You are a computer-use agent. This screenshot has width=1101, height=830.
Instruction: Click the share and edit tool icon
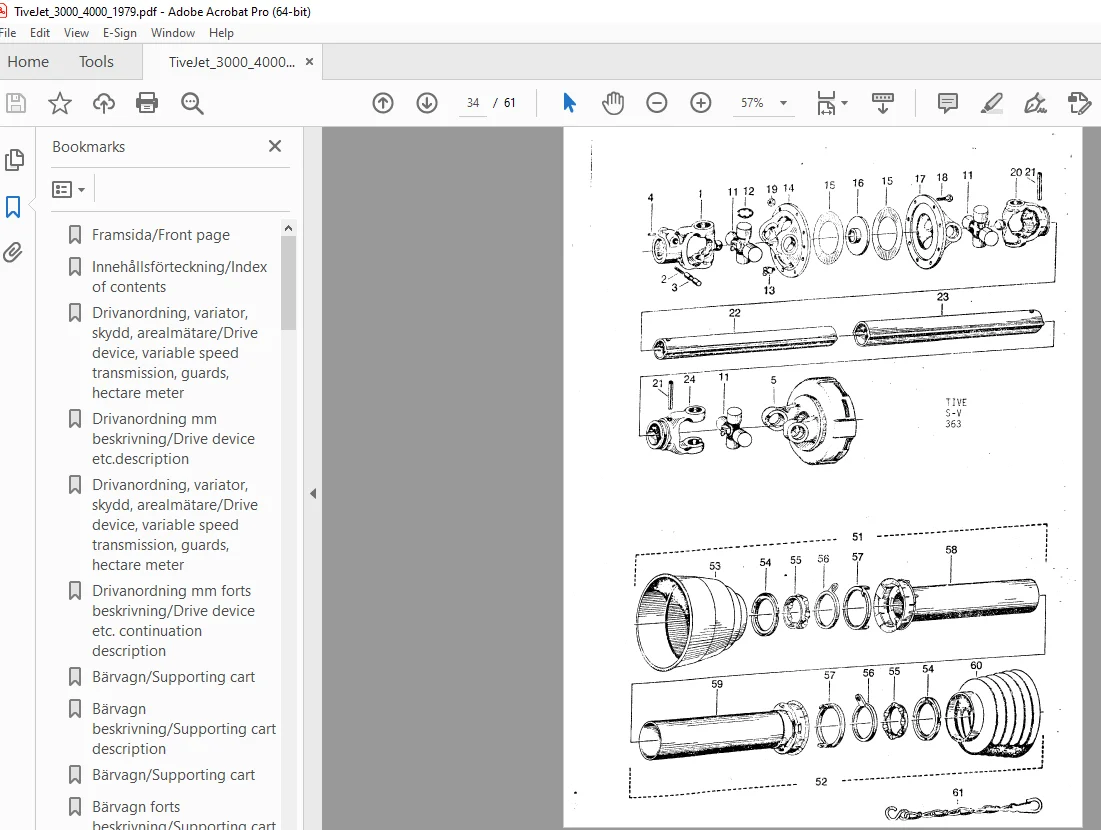1079,103
